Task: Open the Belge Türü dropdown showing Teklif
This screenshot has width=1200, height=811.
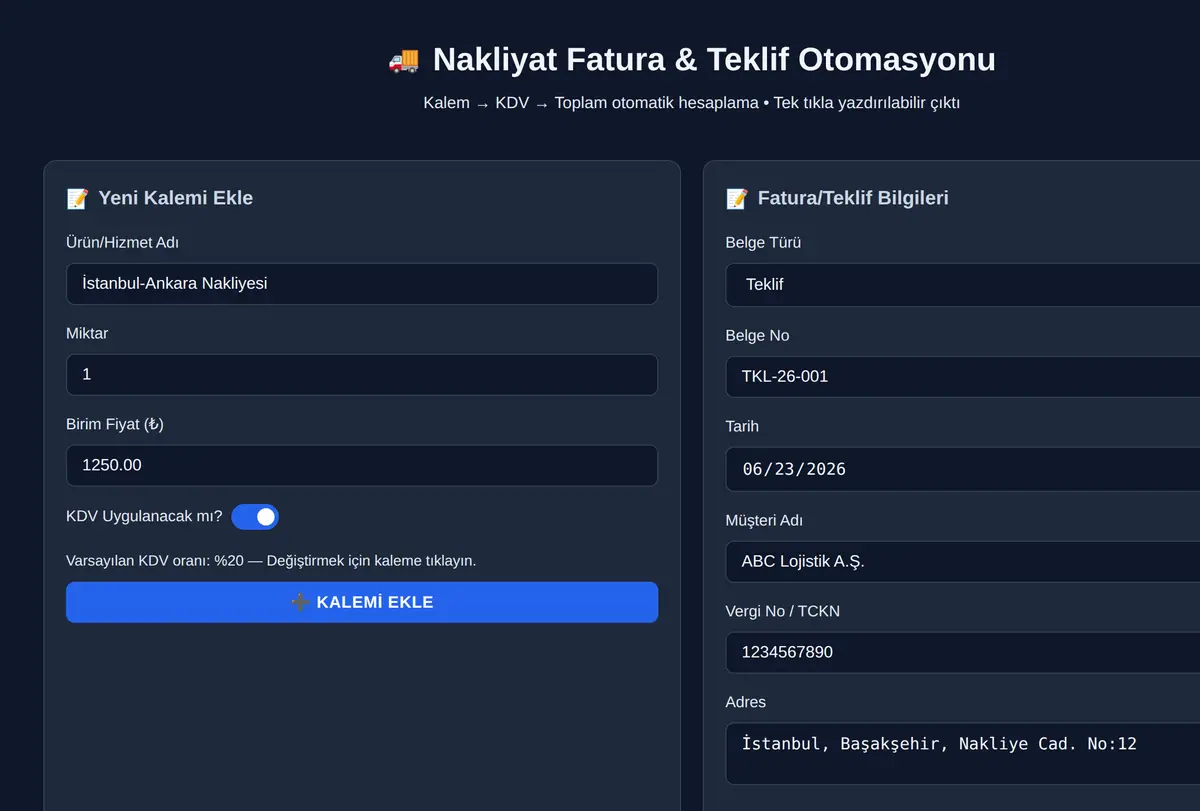Action: click(963, 284)
